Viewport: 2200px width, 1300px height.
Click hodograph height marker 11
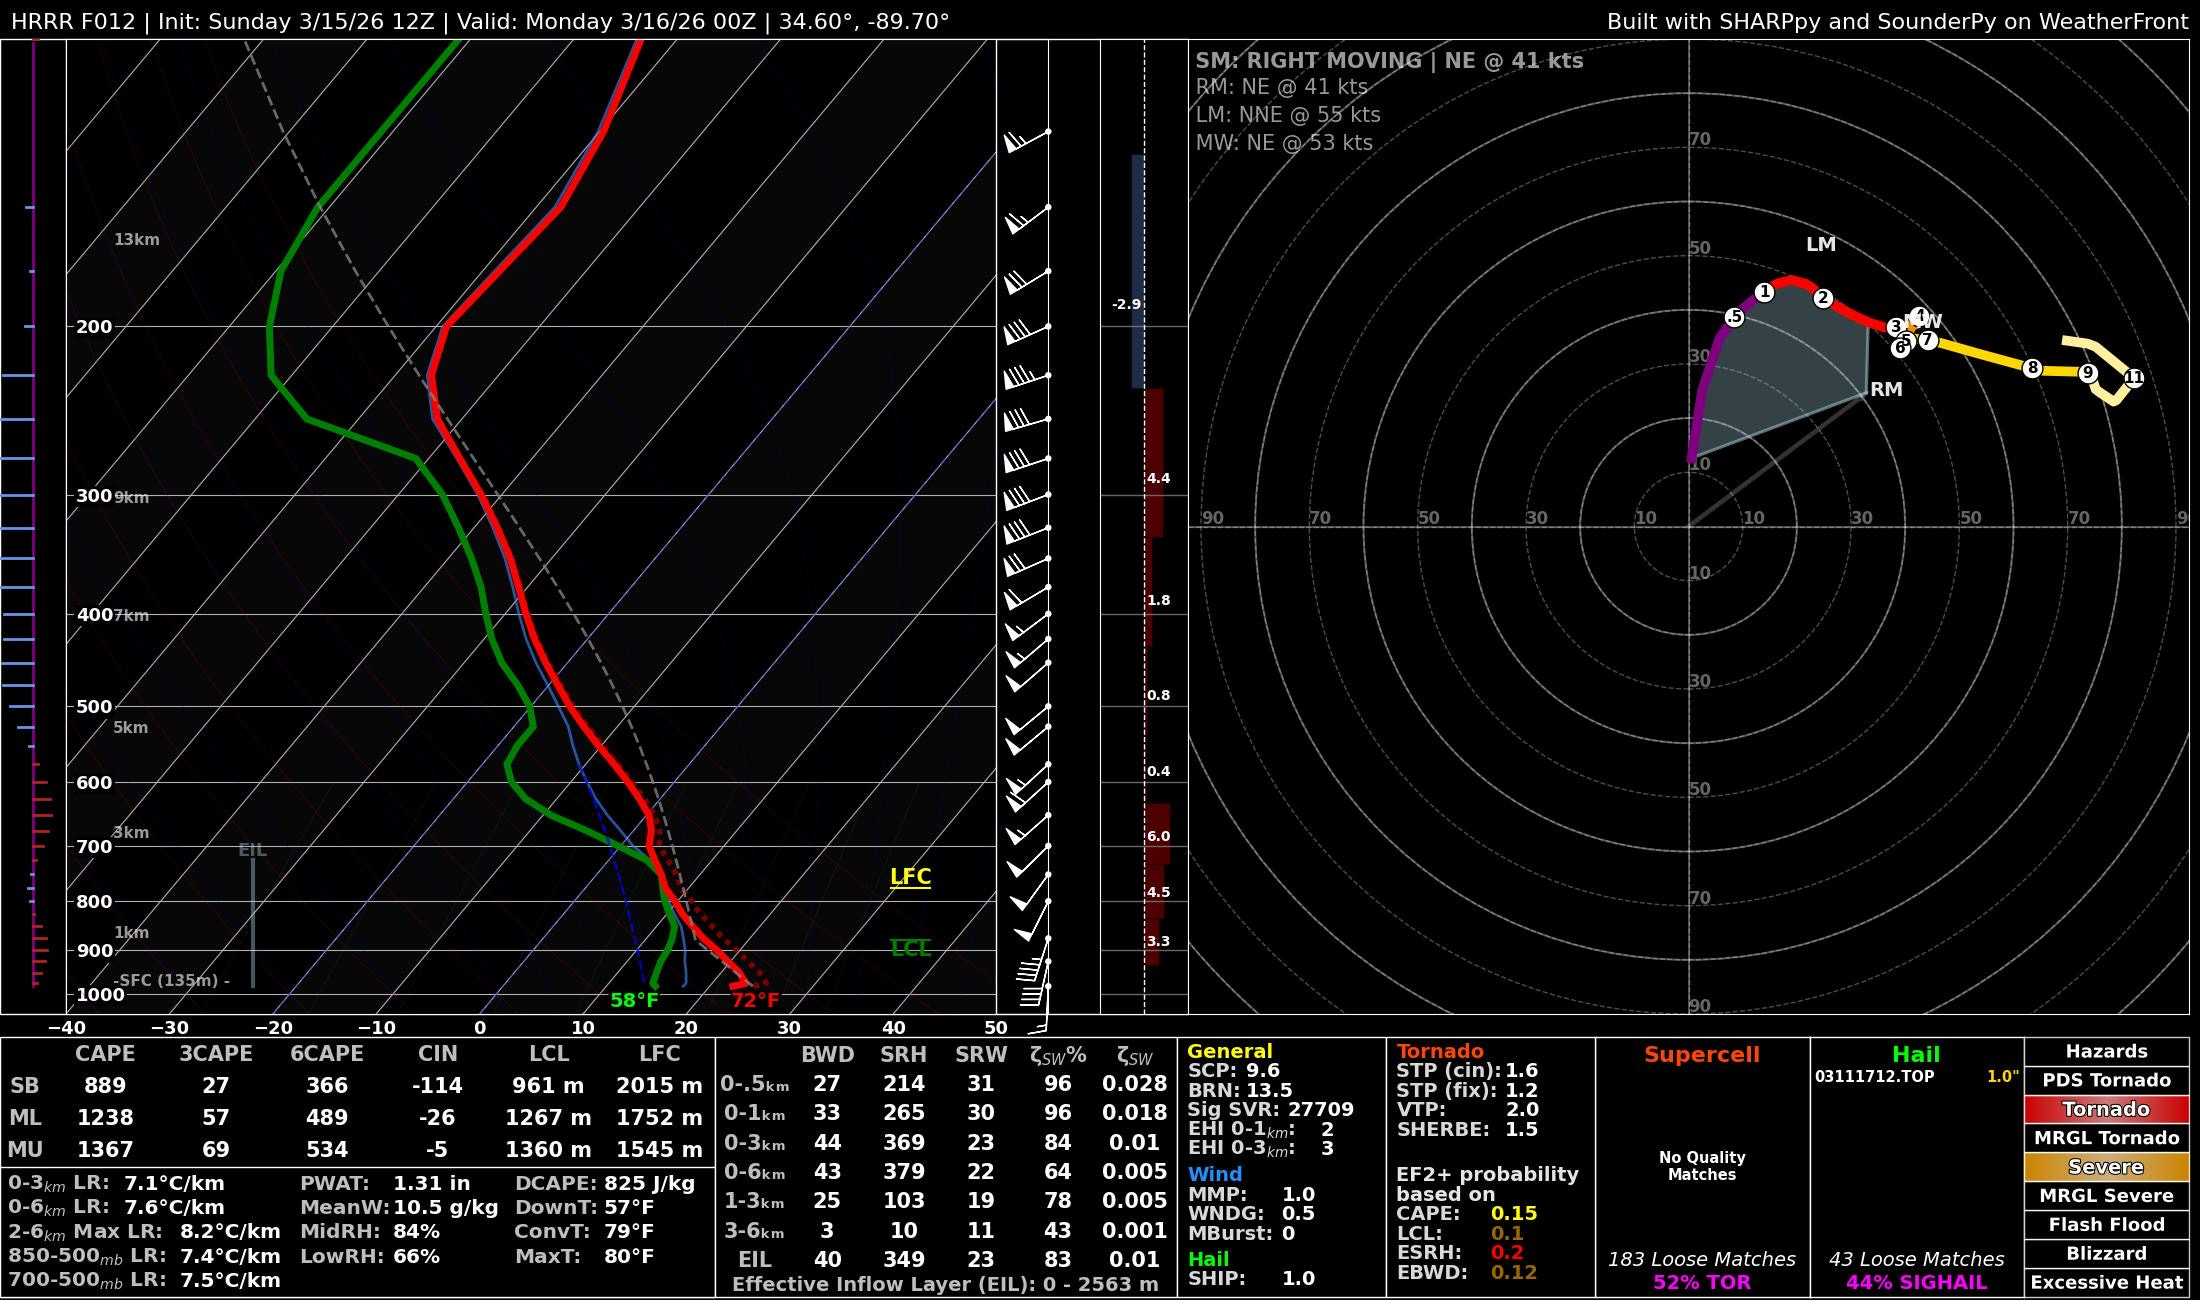point(2133,378)
